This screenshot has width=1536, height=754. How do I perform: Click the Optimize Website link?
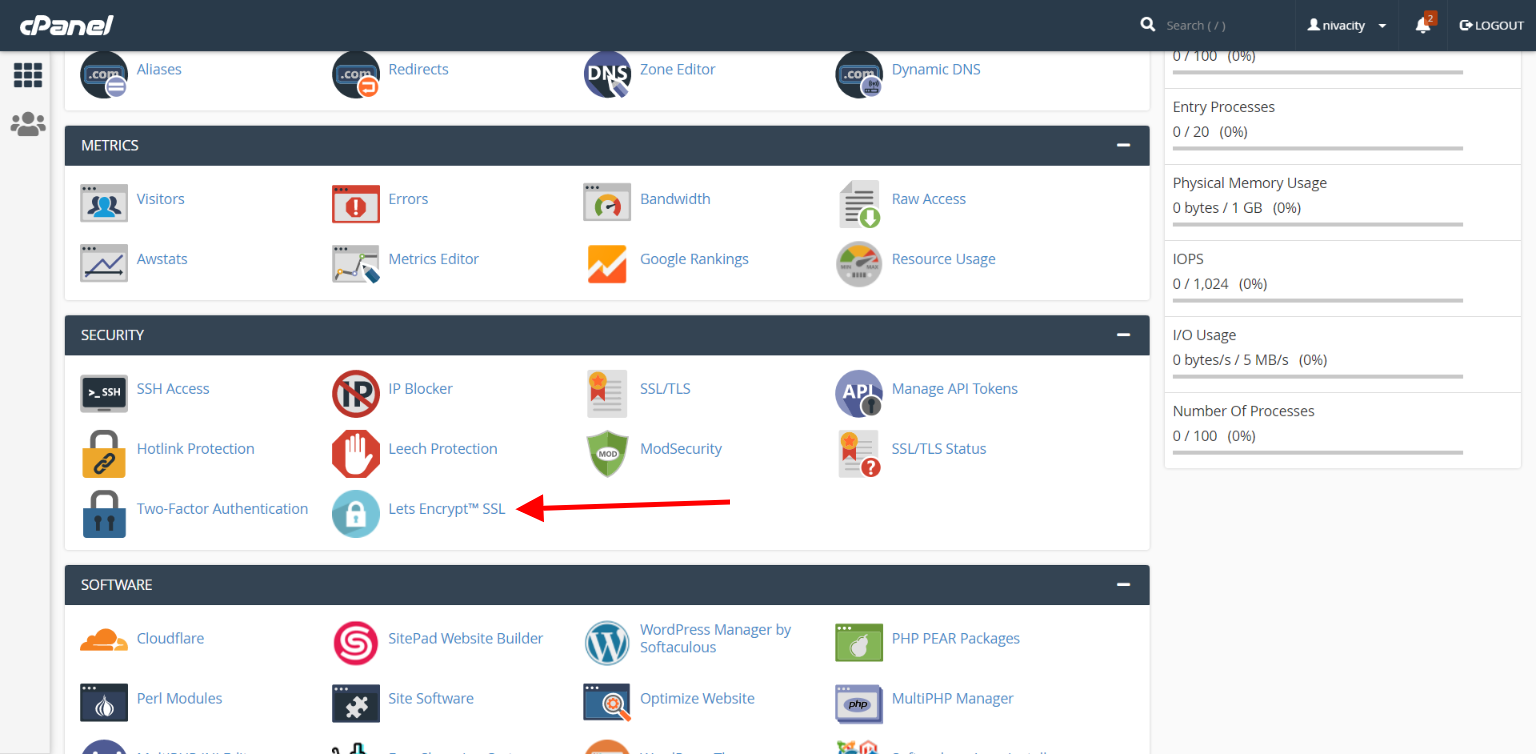pyautogui.click(x=696, y=698)
